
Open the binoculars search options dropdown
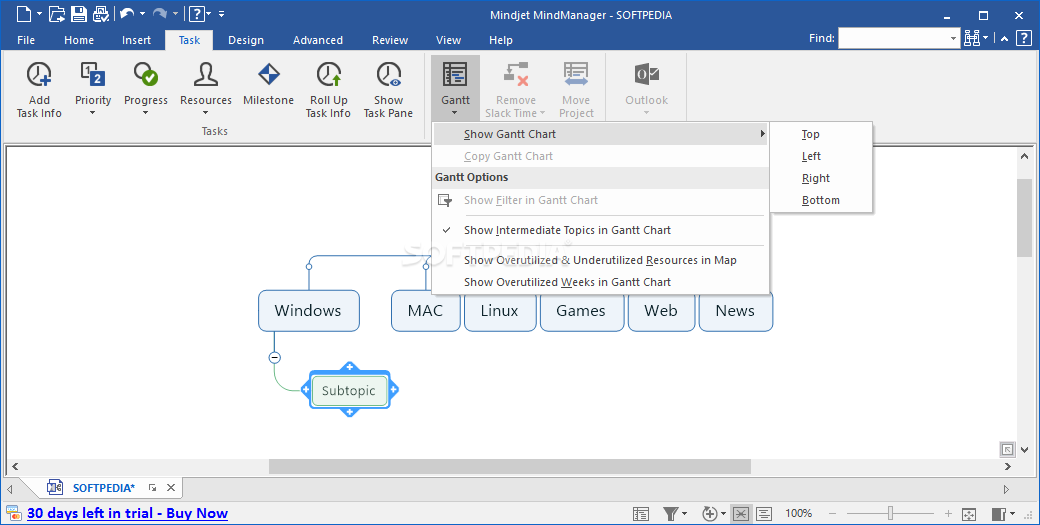986,38
